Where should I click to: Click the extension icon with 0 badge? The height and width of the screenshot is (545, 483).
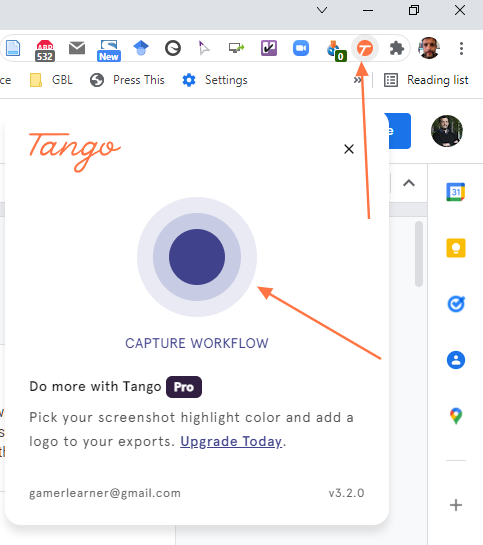336,51
